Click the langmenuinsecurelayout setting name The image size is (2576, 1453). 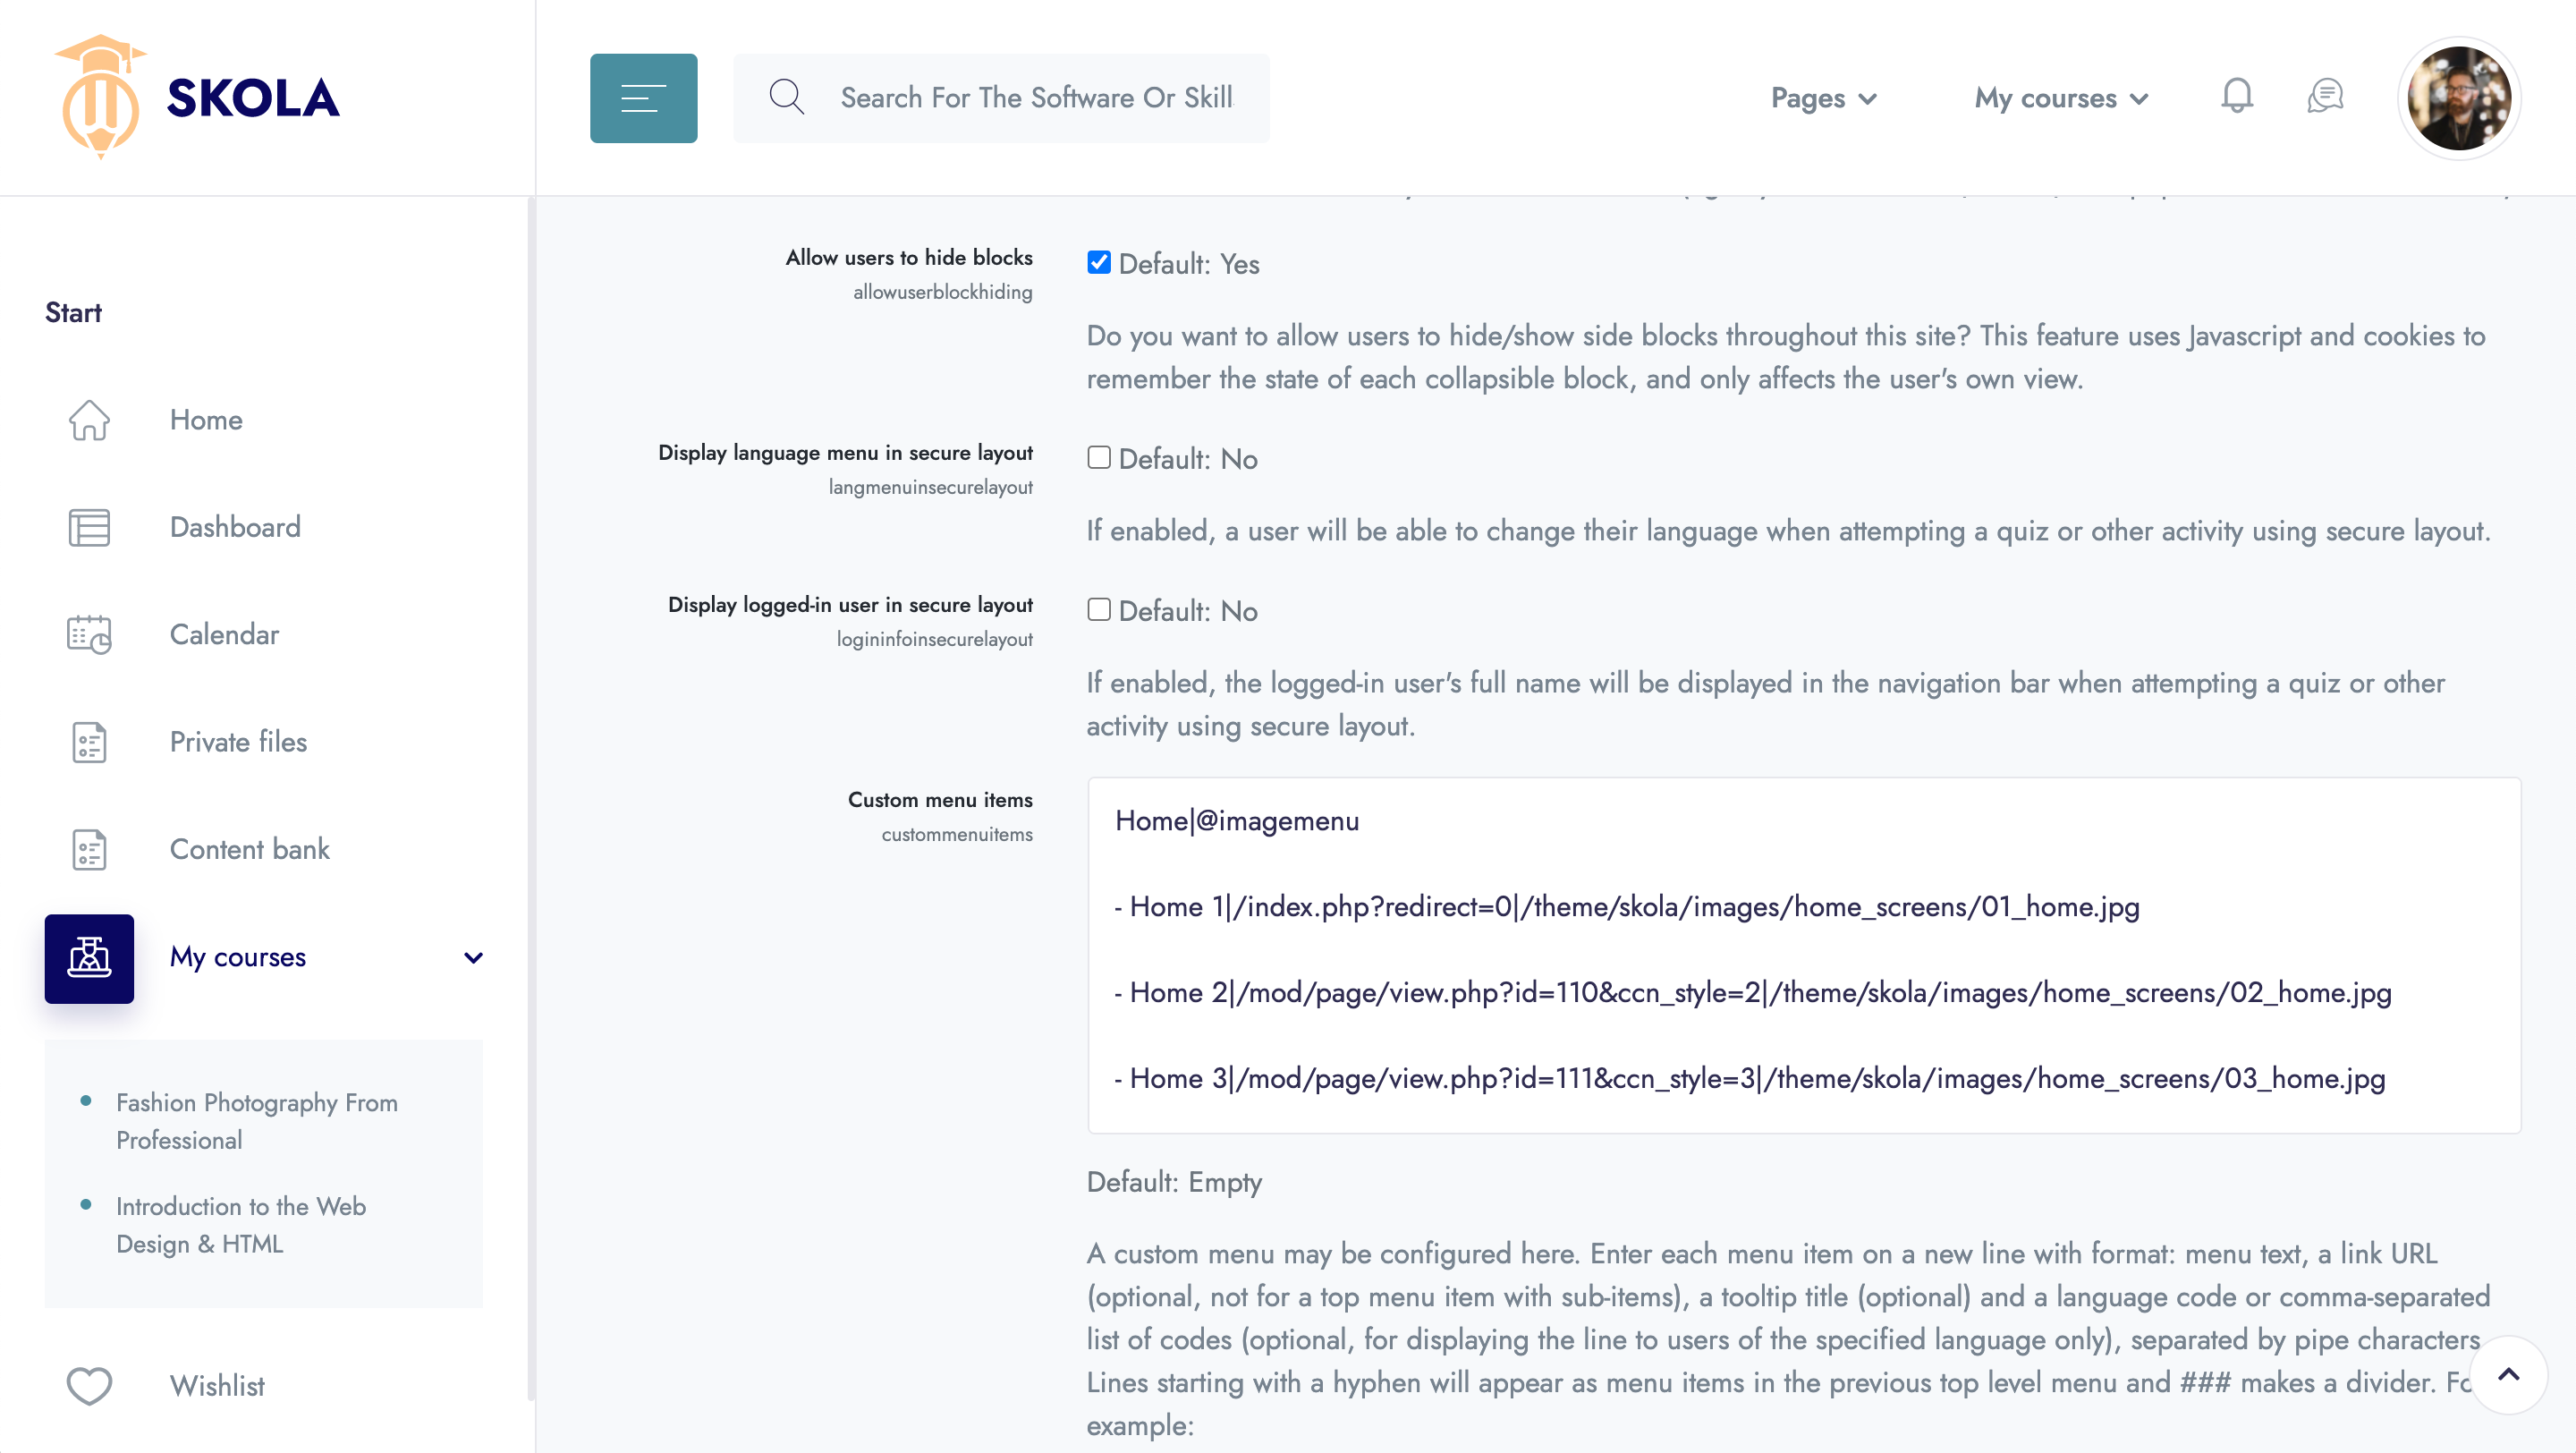[930, 487]
